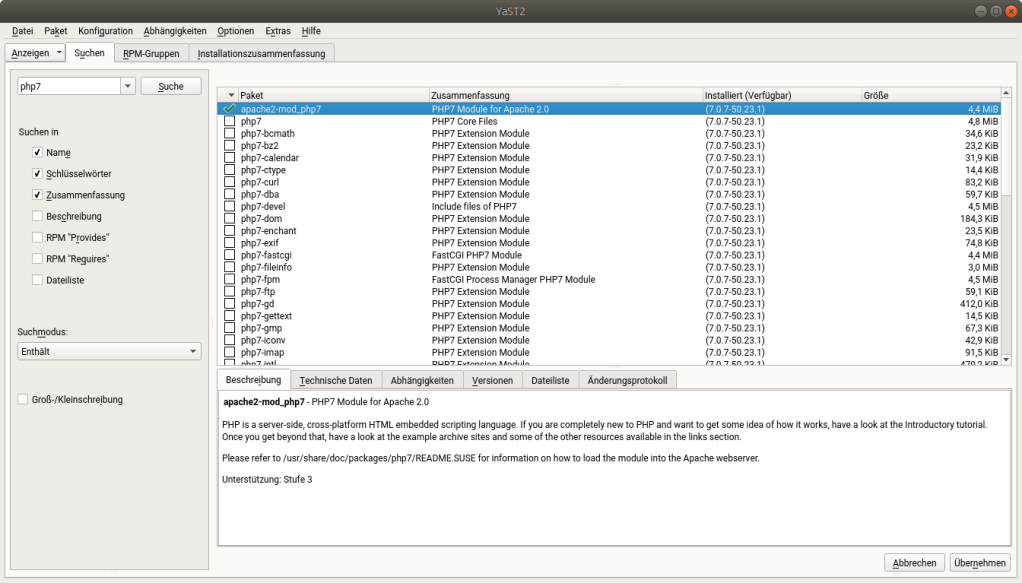Image resolution: width=1022 pixels, height=583 pixels.
Task: Open the Optionen menu
Action: tap(235, 31)
